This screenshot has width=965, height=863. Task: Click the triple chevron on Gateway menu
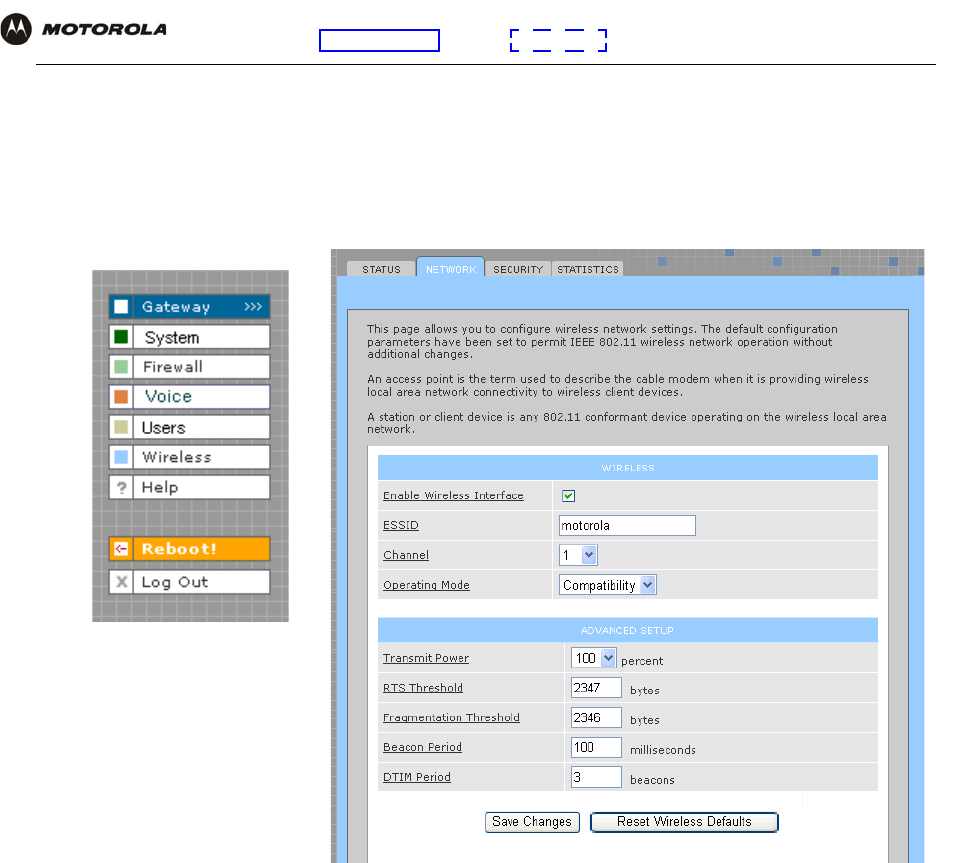[253, 307]
